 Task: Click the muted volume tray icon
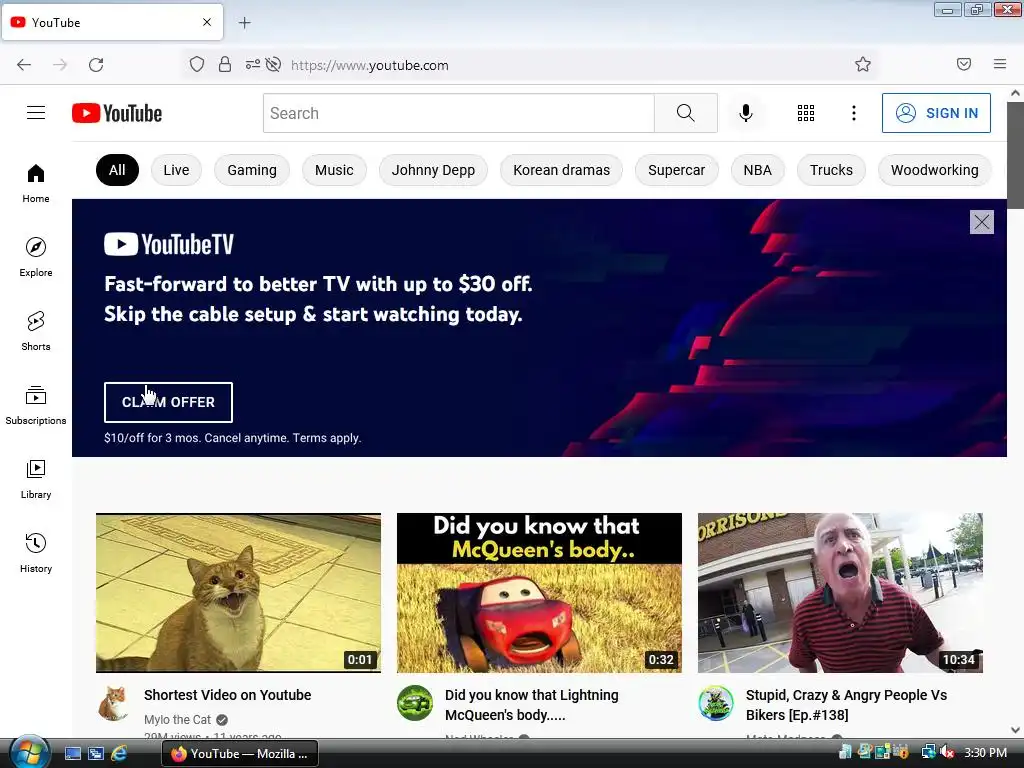(947, 752)
